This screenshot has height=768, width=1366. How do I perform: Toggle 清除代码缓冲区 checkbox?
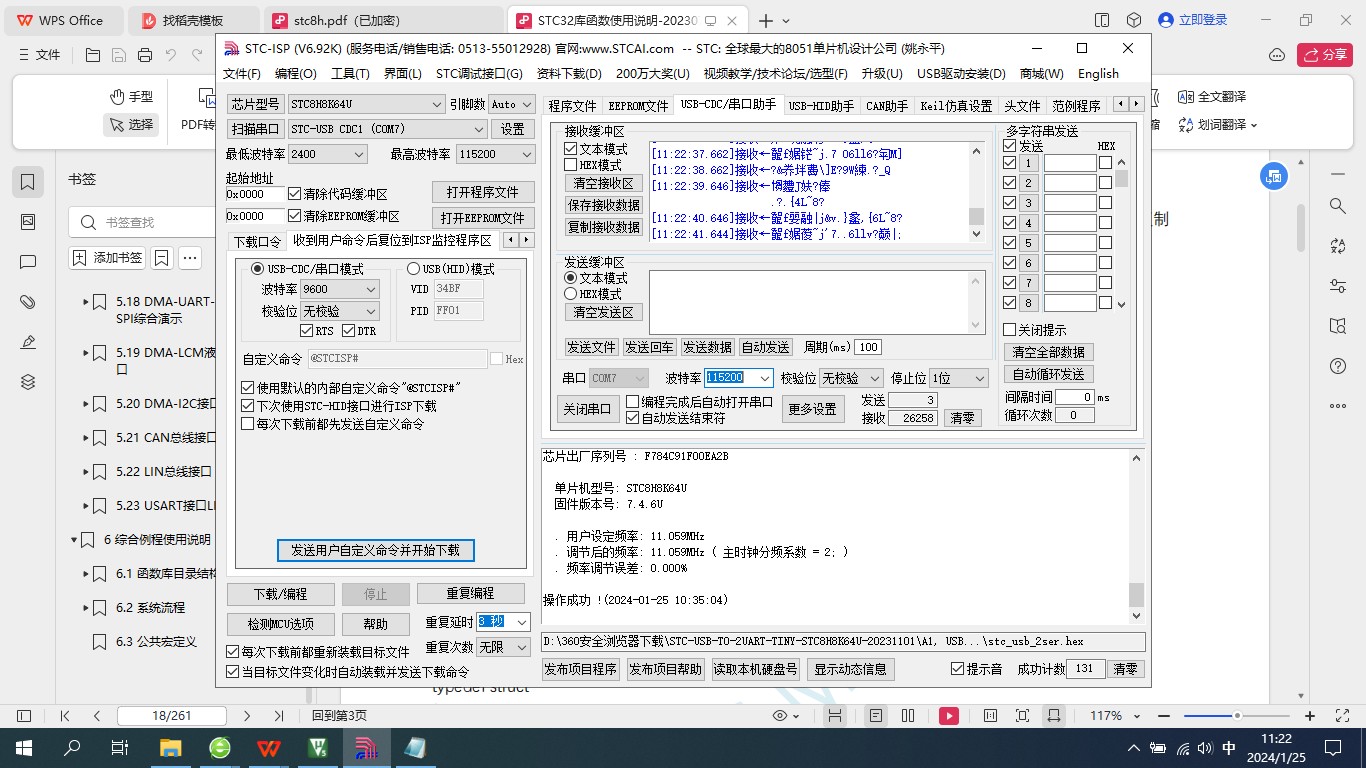coord(294,194)
